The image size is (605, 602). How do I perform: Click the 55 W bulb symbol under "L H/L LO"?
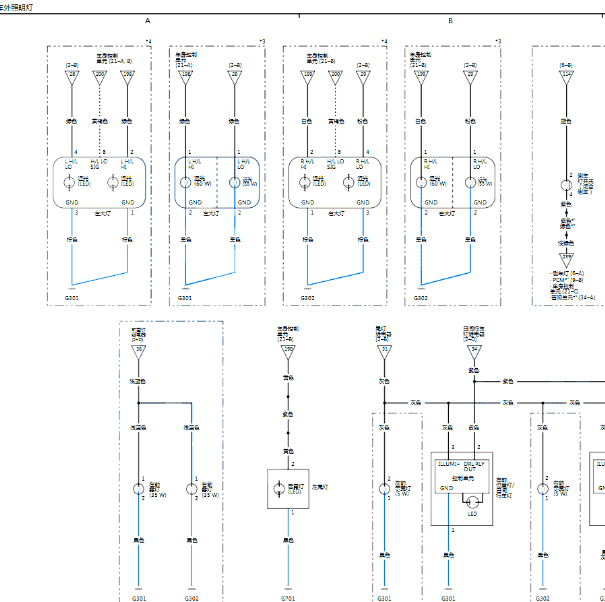tap(234, 182)
